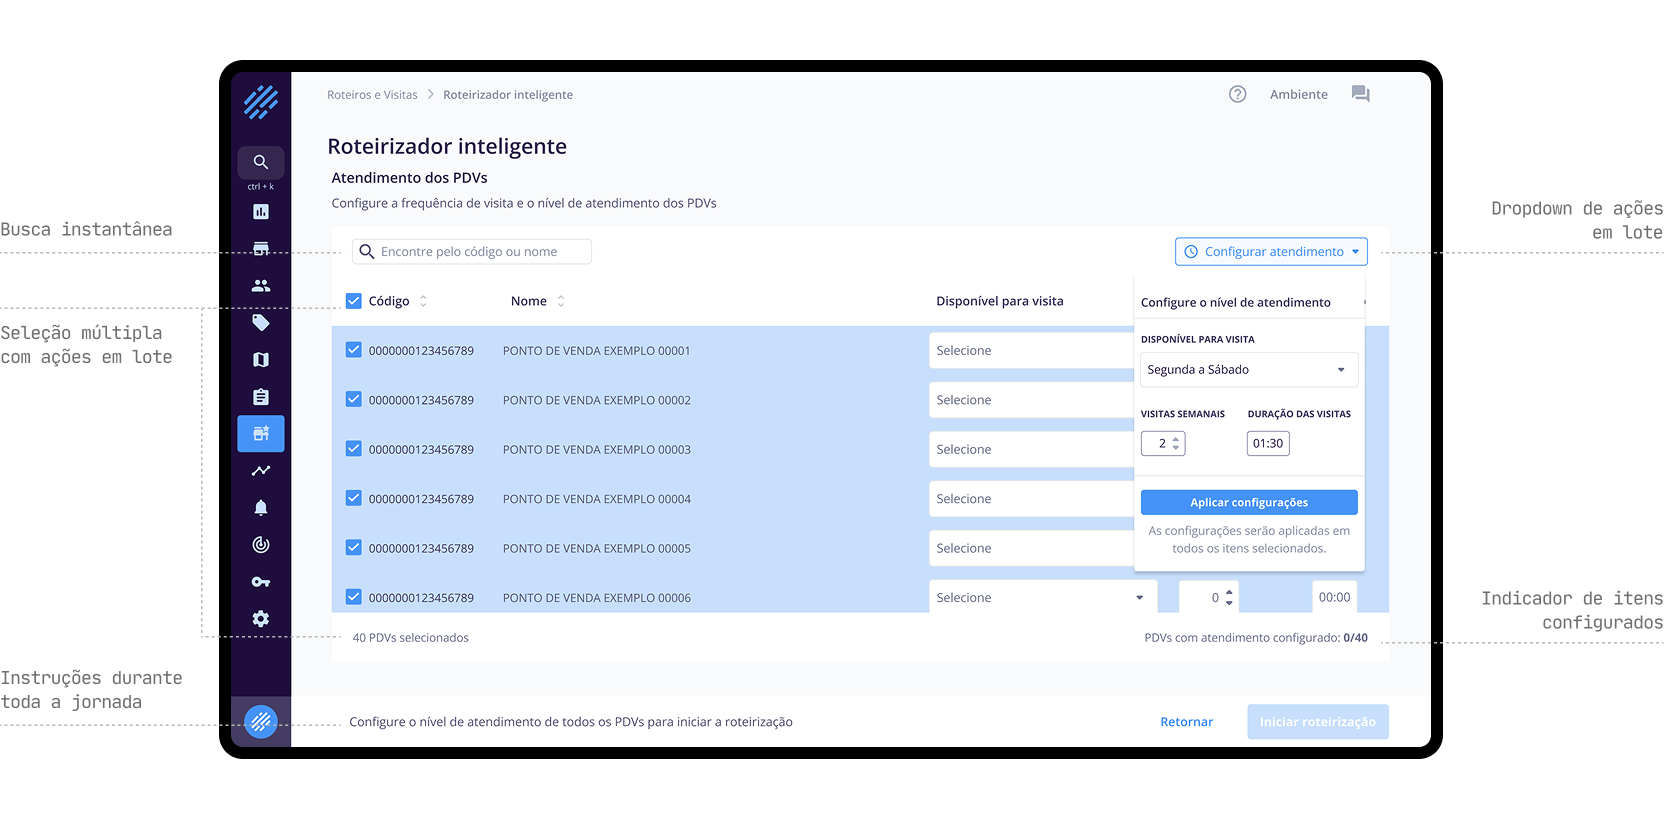
Task: Toggle the select-all checkbox beside Código
Action: tap(354, 301)
